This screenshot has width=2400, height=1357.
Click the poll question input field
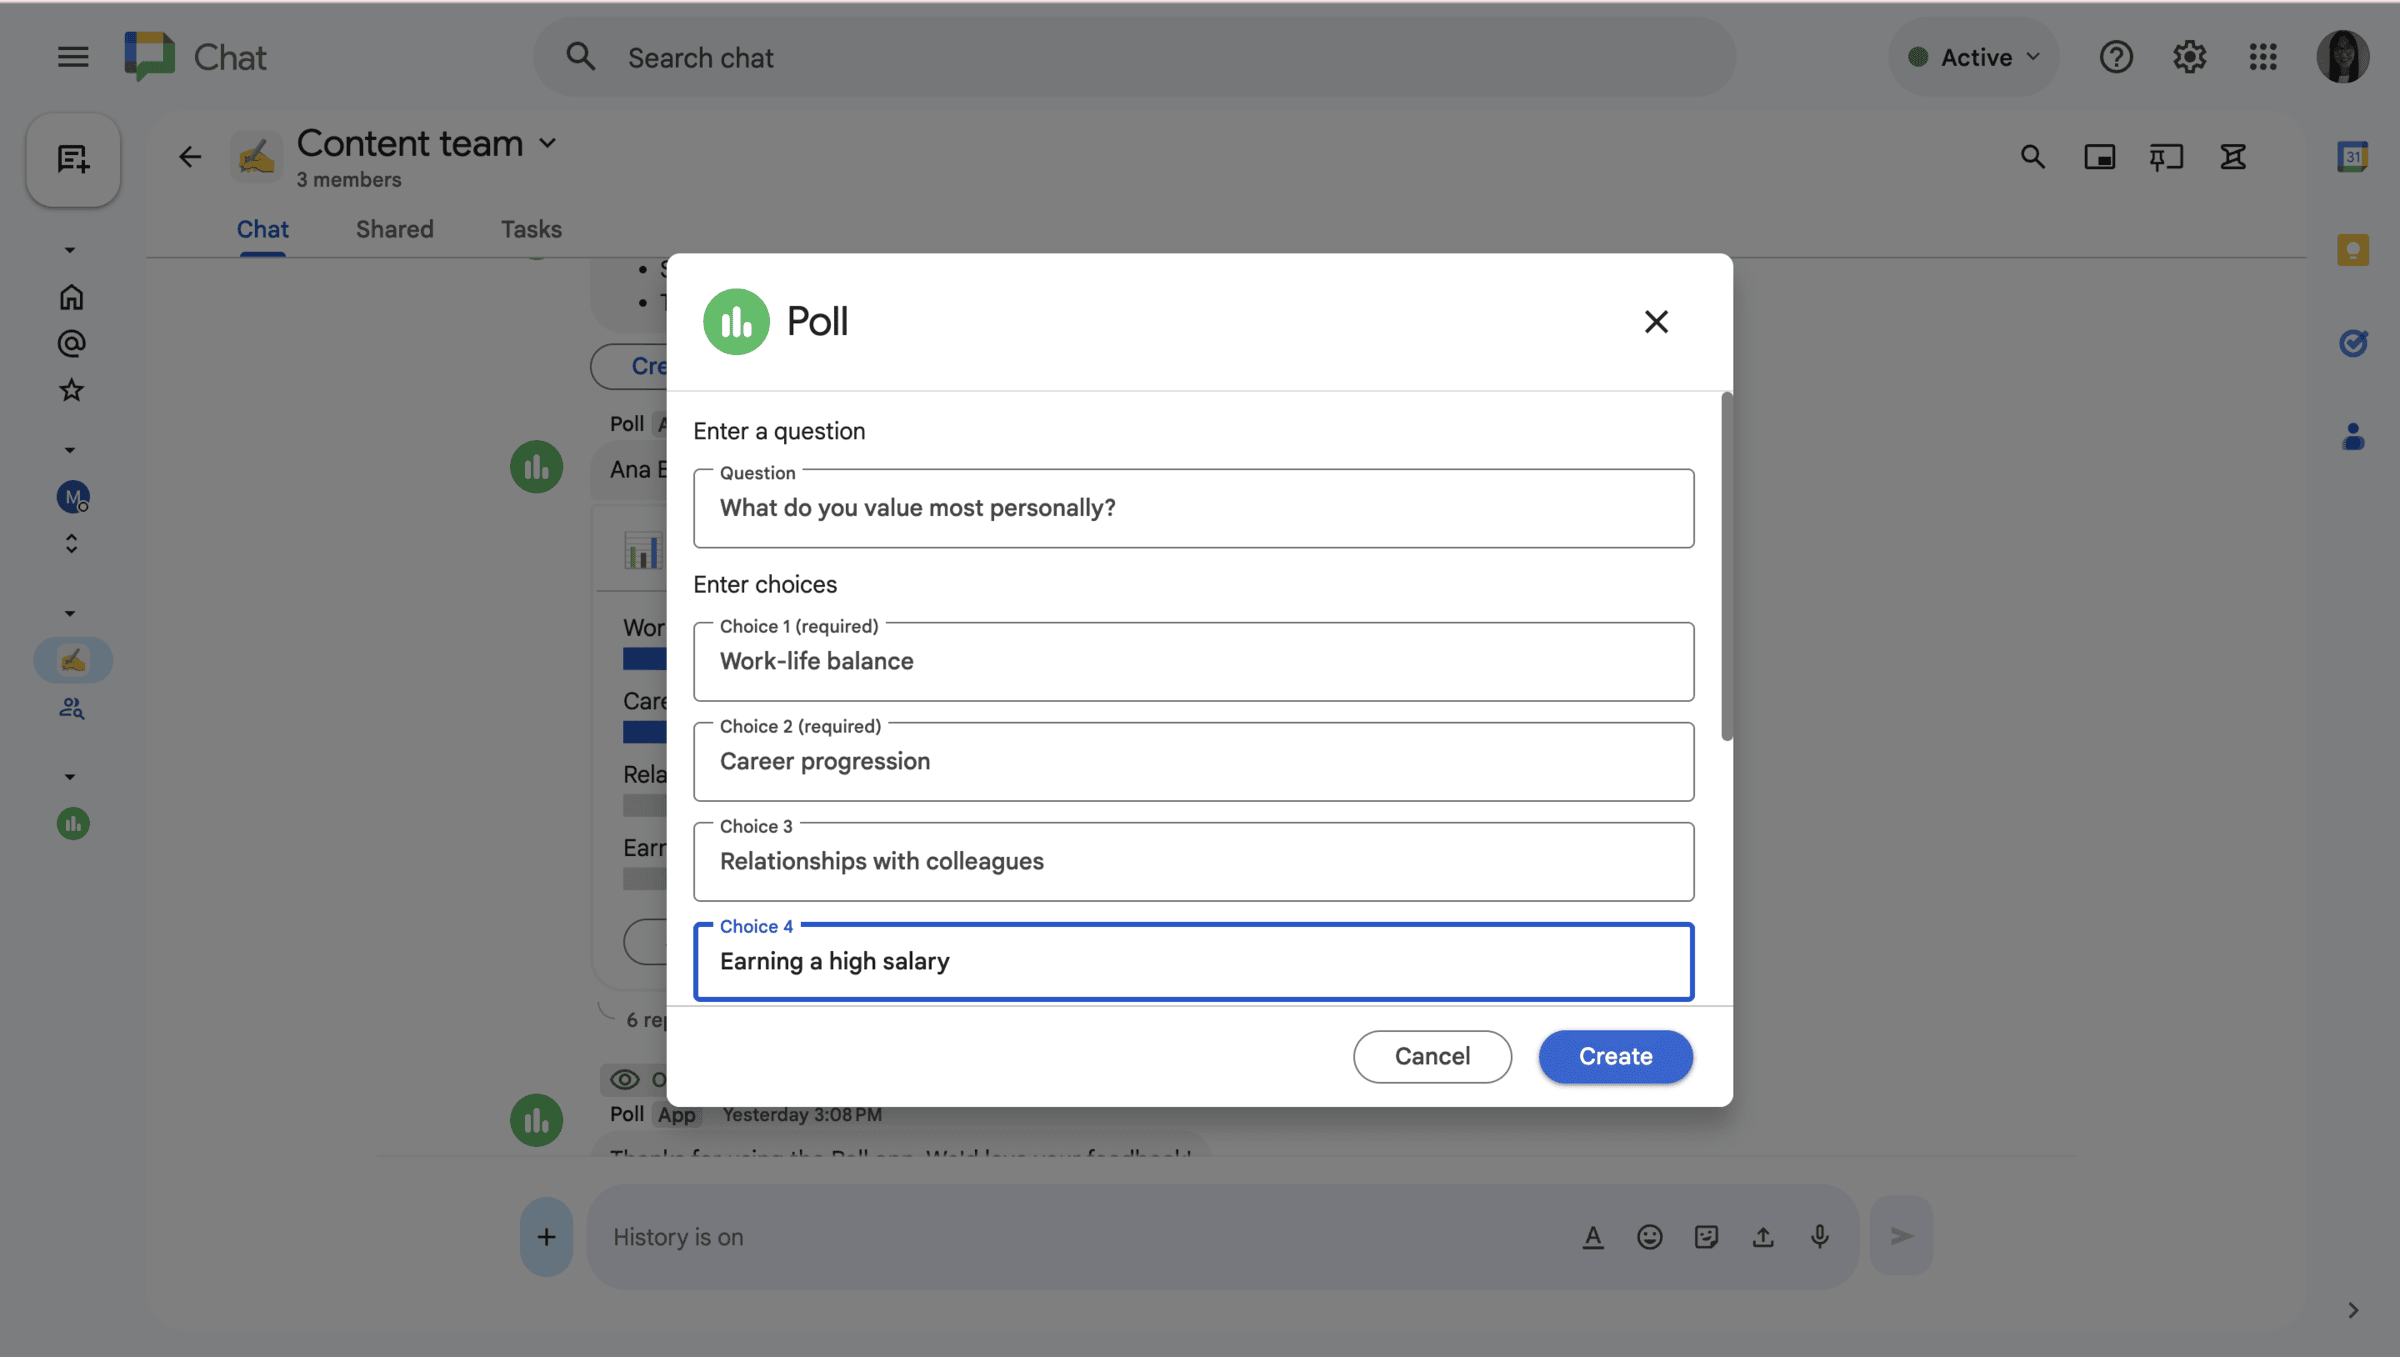click(1192, 508)
